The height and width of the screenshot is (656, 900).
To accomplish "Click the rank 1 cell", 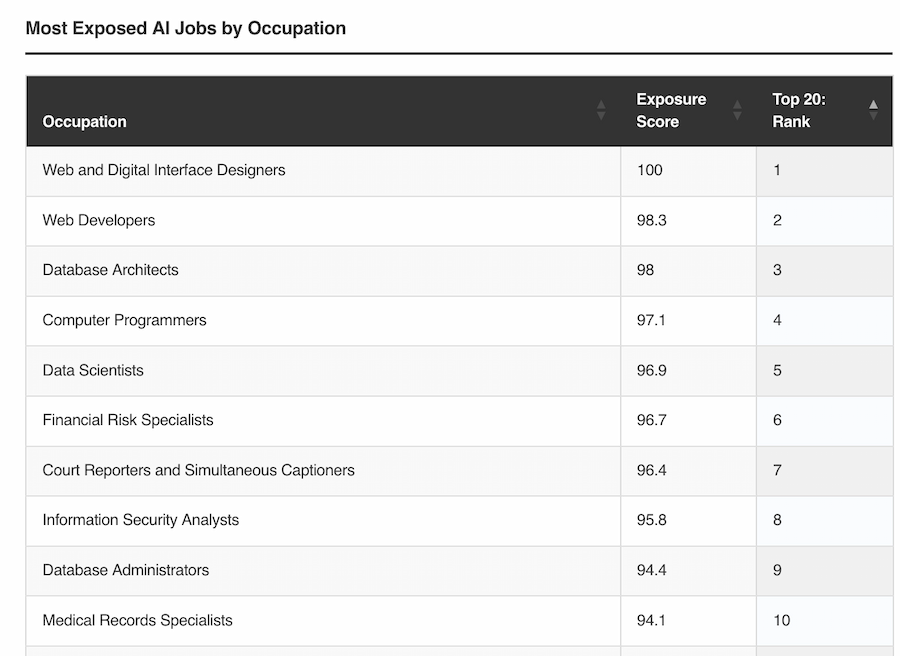I will pyautogui.click(x=777, y=170).
